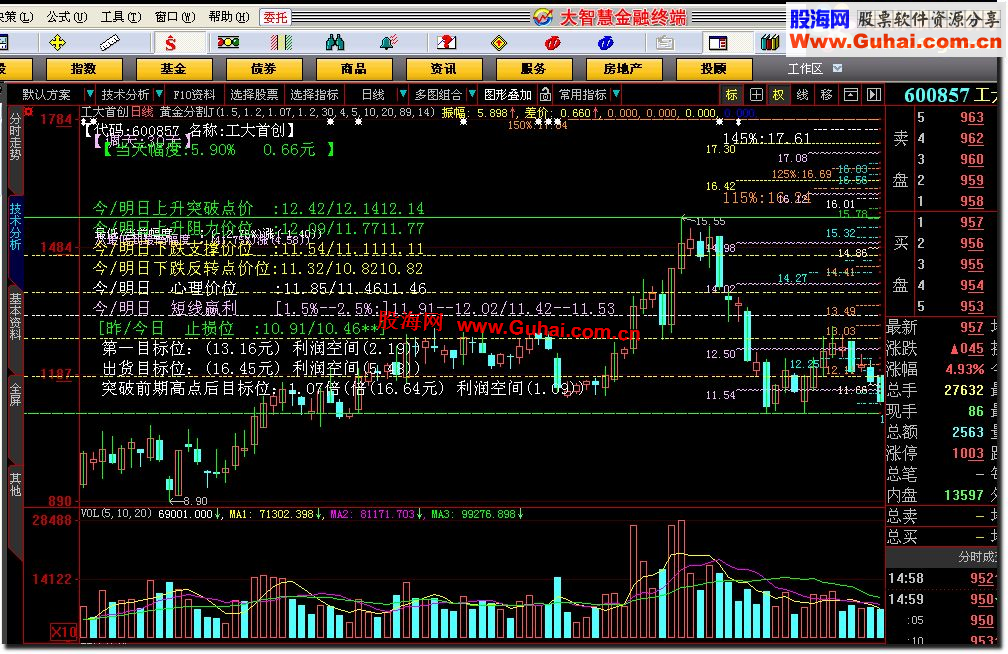Toggle the 移 move button
This screenshot has height=654, width=1008.
click(827, 95)
